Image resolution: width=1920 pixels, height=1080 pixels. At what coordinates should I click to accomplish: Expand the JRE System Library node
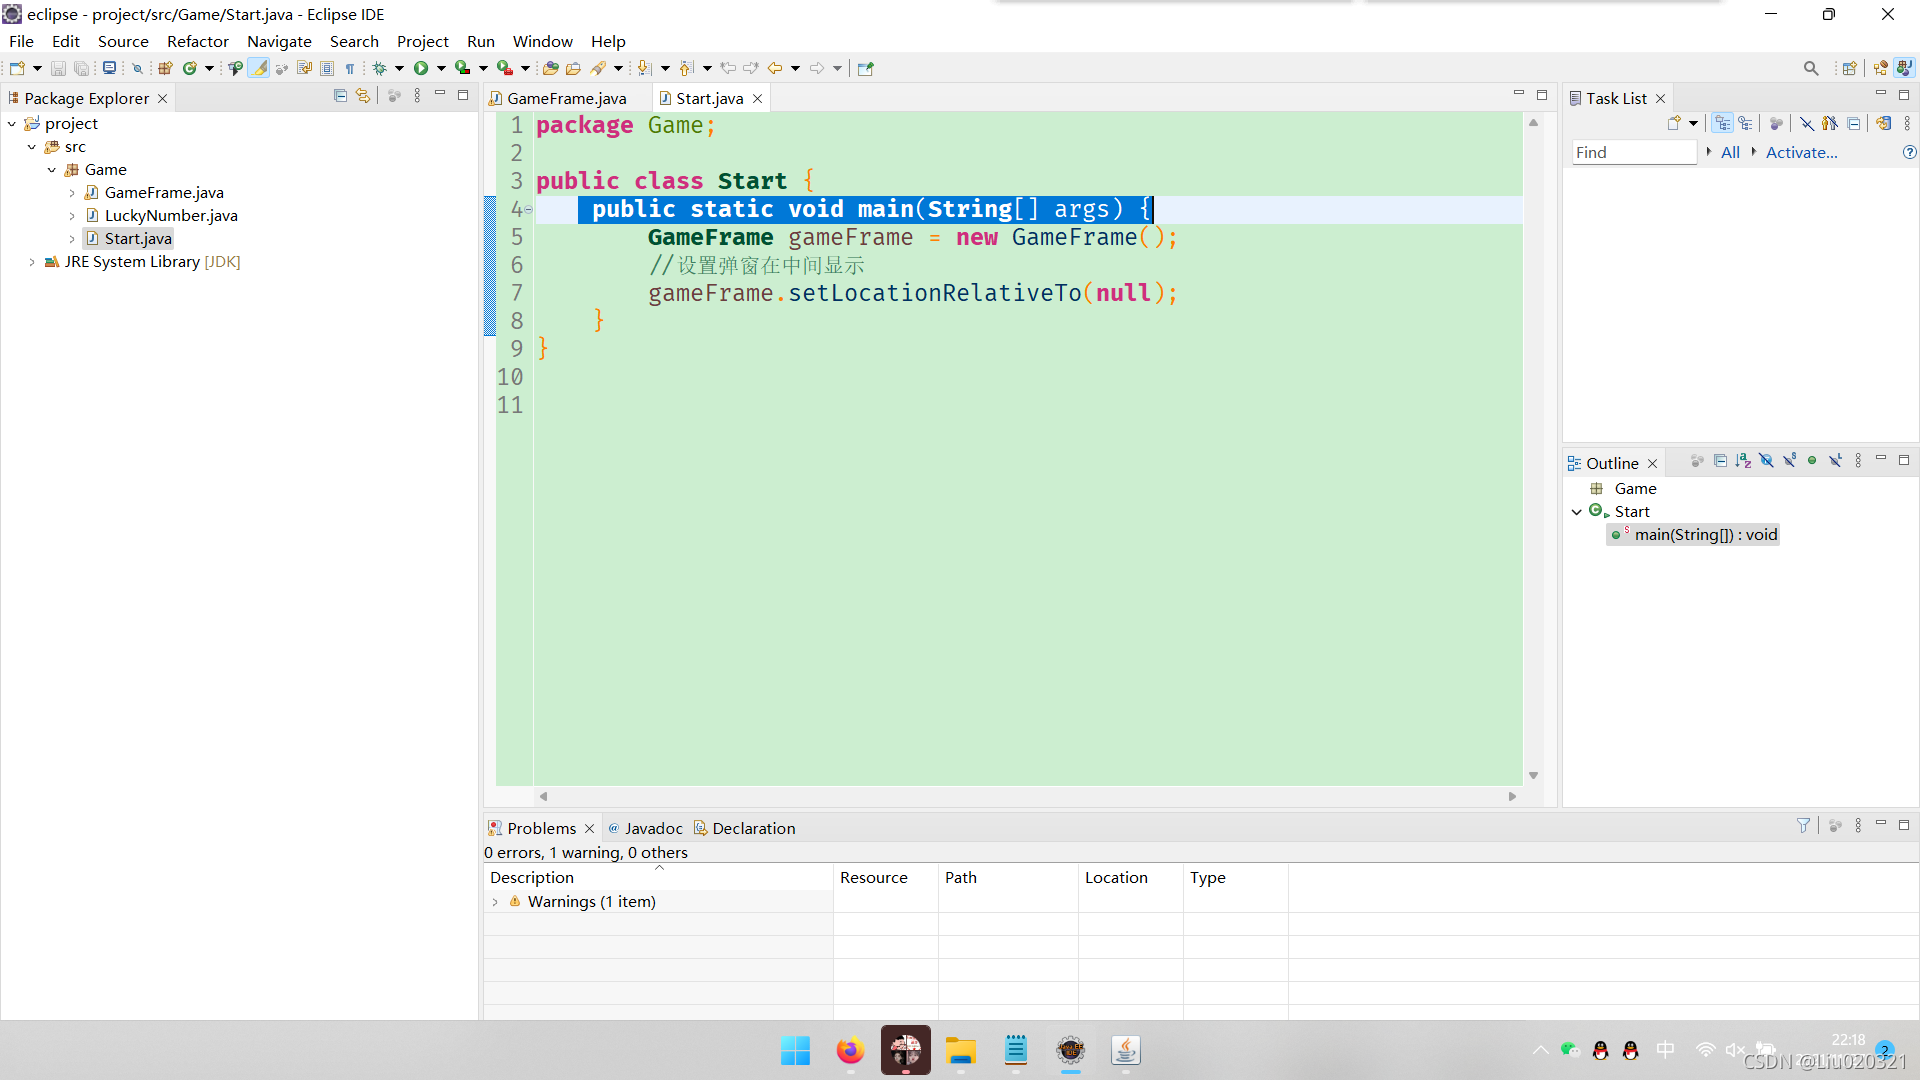[32, 262]
